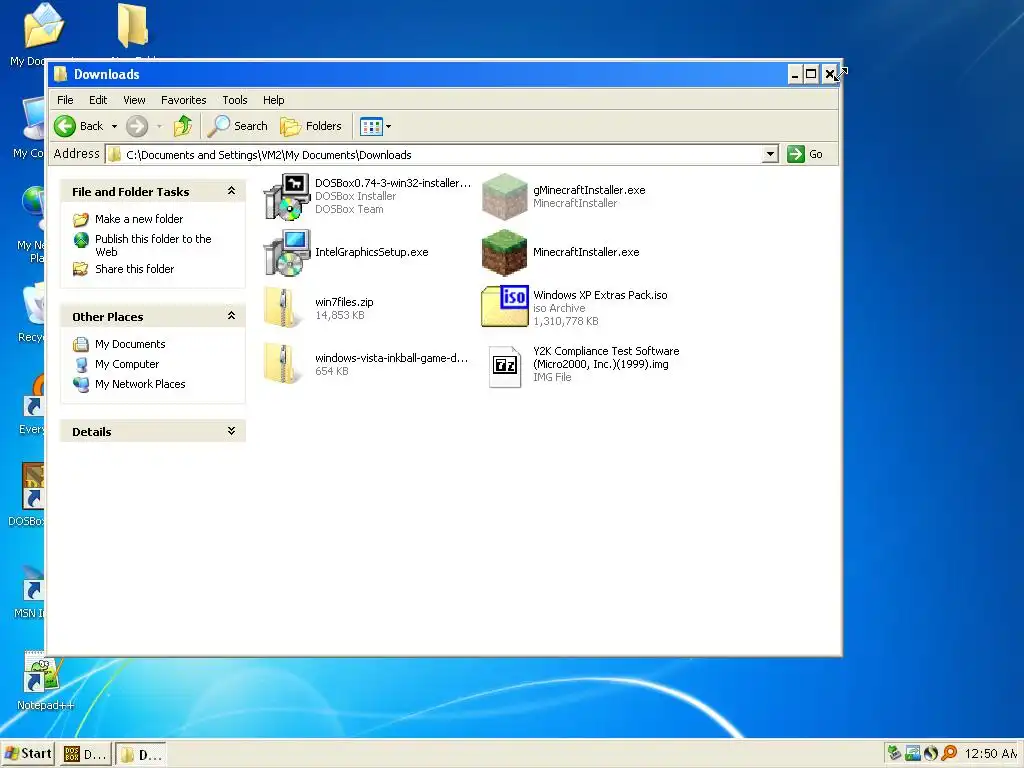Click the 12:50 AM clock
Screen dimensions: 1024x768
coord(990,754)
